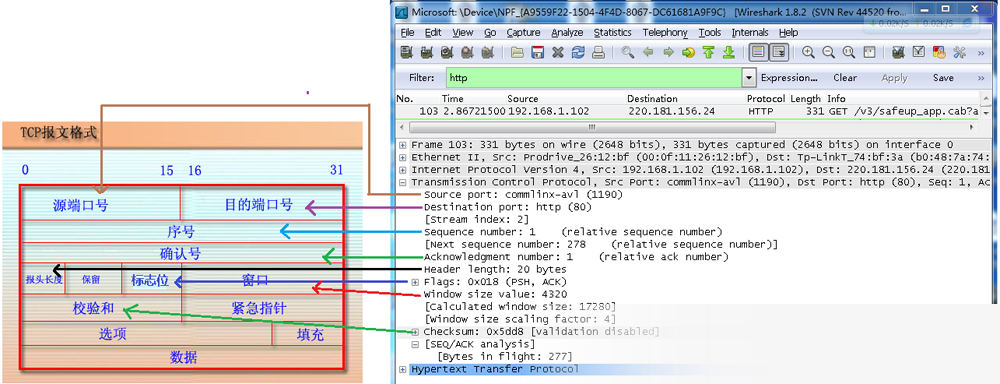
Task: Expand the Checksum 0x5dd8 node
Action: click(x=415, y=332)
